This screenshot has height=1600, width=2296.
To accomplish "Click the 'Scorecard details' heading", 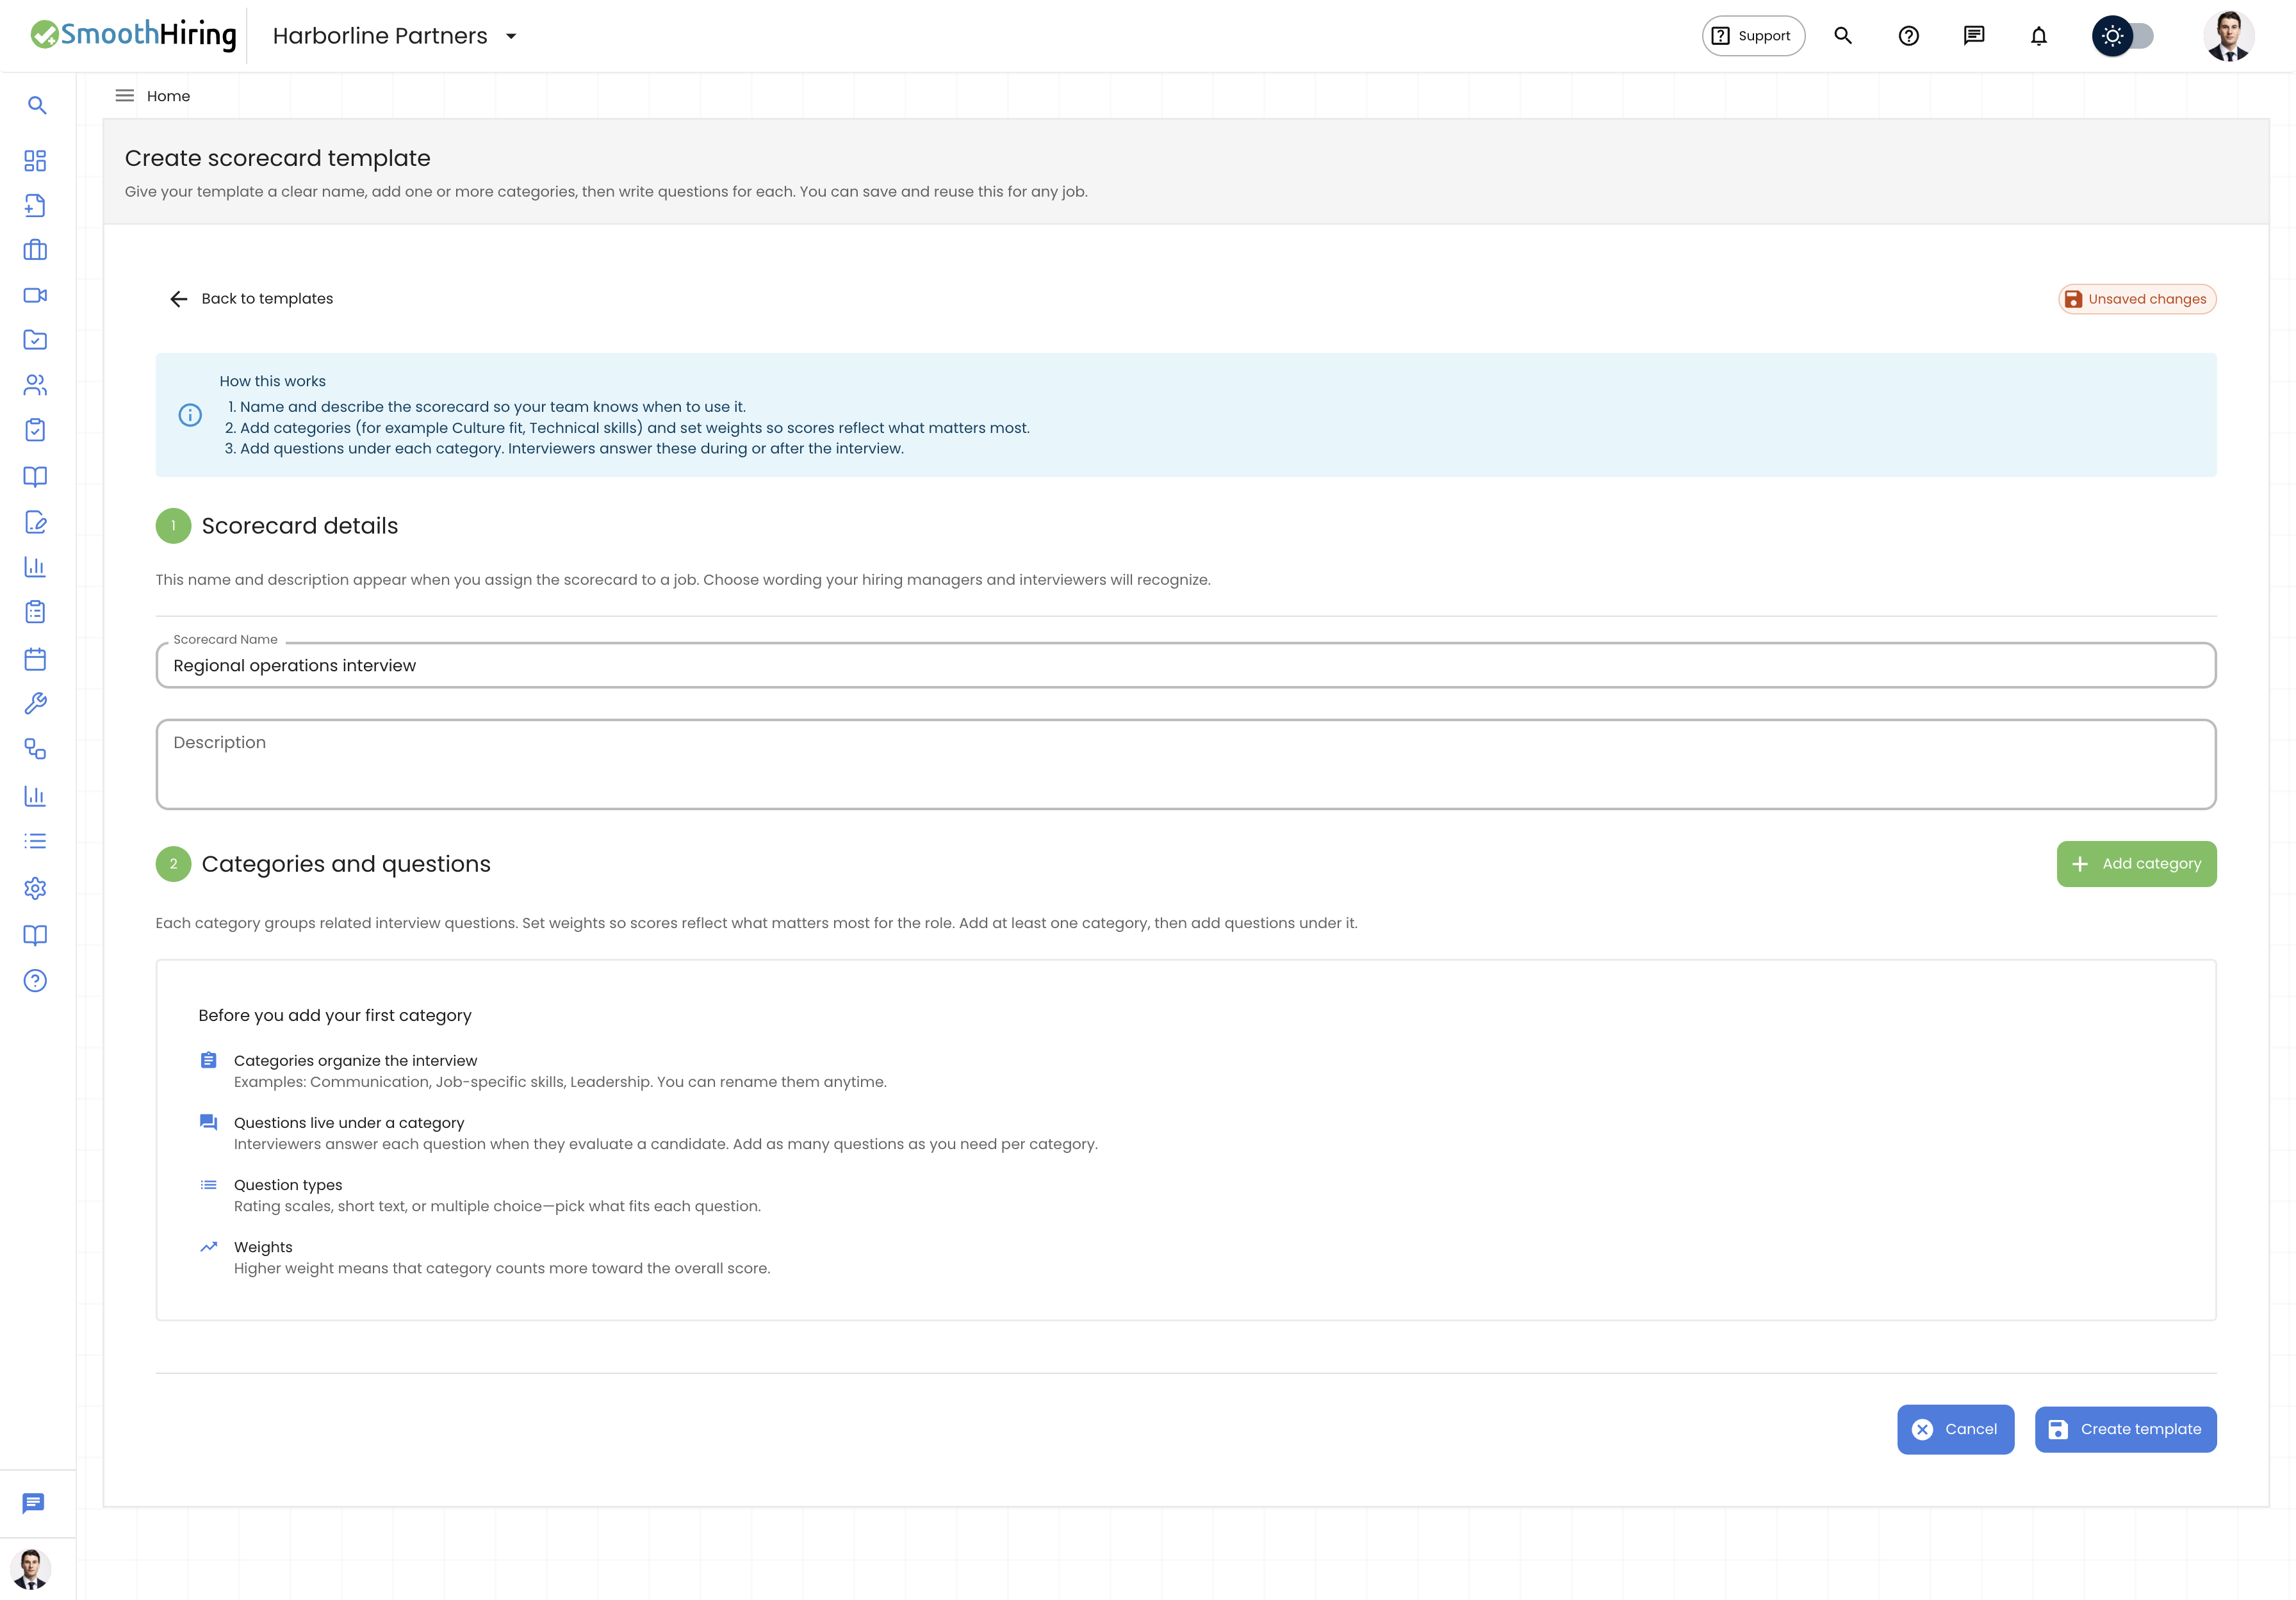I will tap(300, 526).
